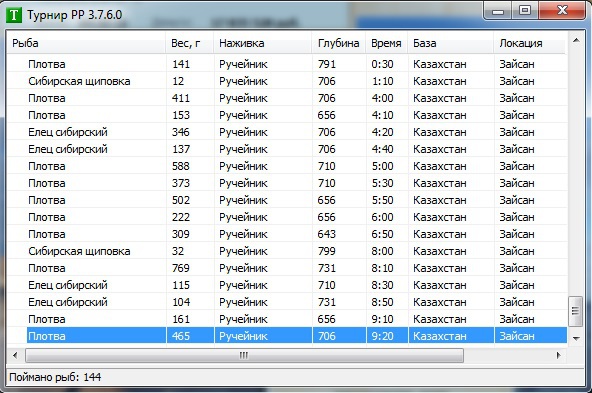This screenshot has height=393, width=592.
Task: Select the Елец сибирский row at 4:20
Action: point(287,132)
